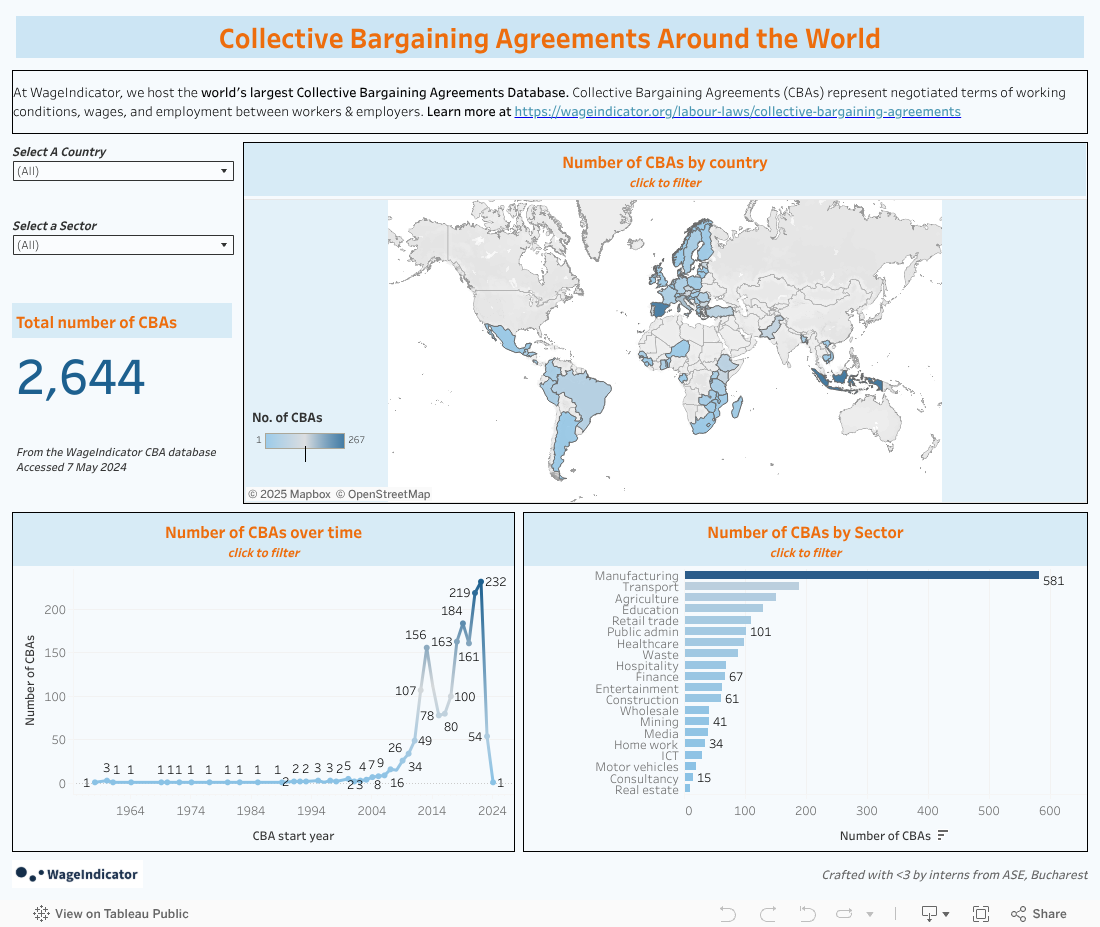Open the Download options icon
The image size is (1100, 927).
click(931, 913)
